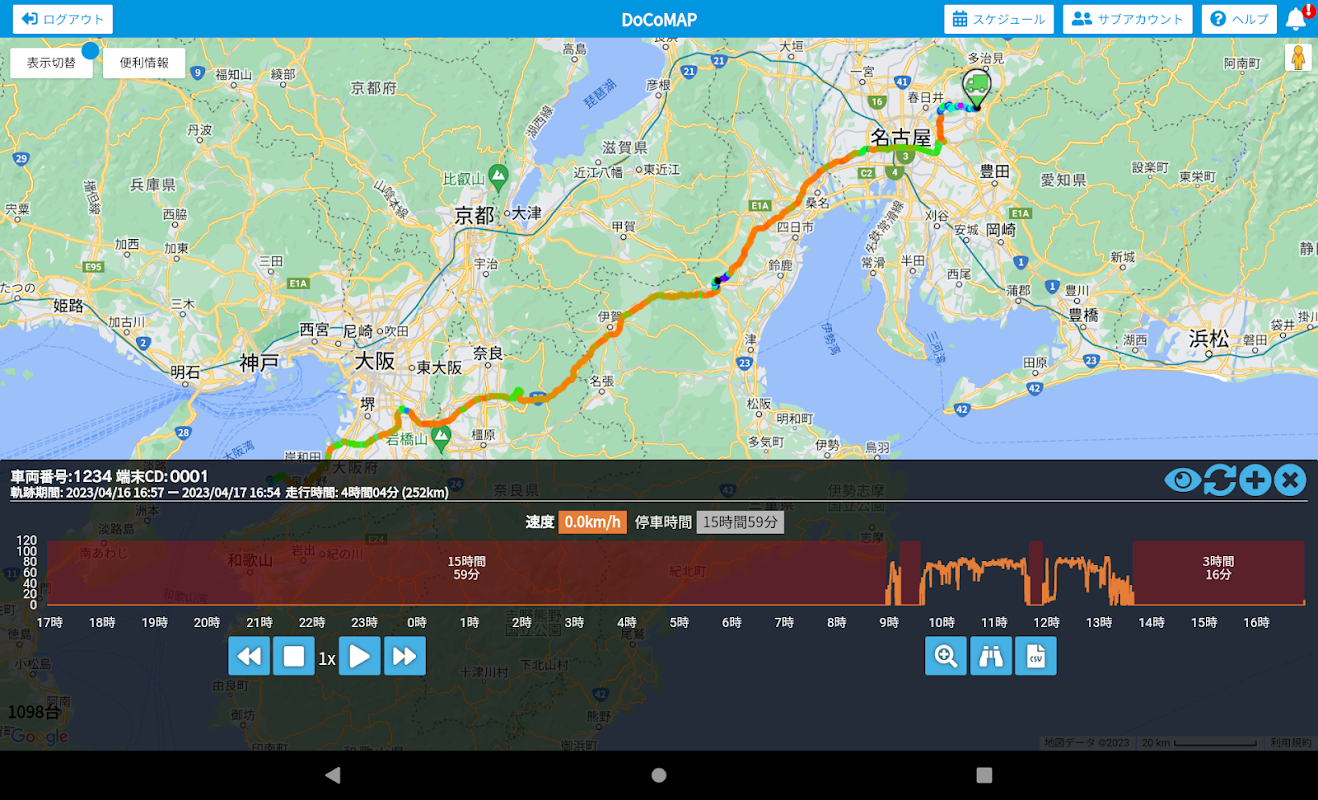This screenshot has height=800, width=1318.
Task: Tap the Android home navigation button
Action: coord(659,775)
